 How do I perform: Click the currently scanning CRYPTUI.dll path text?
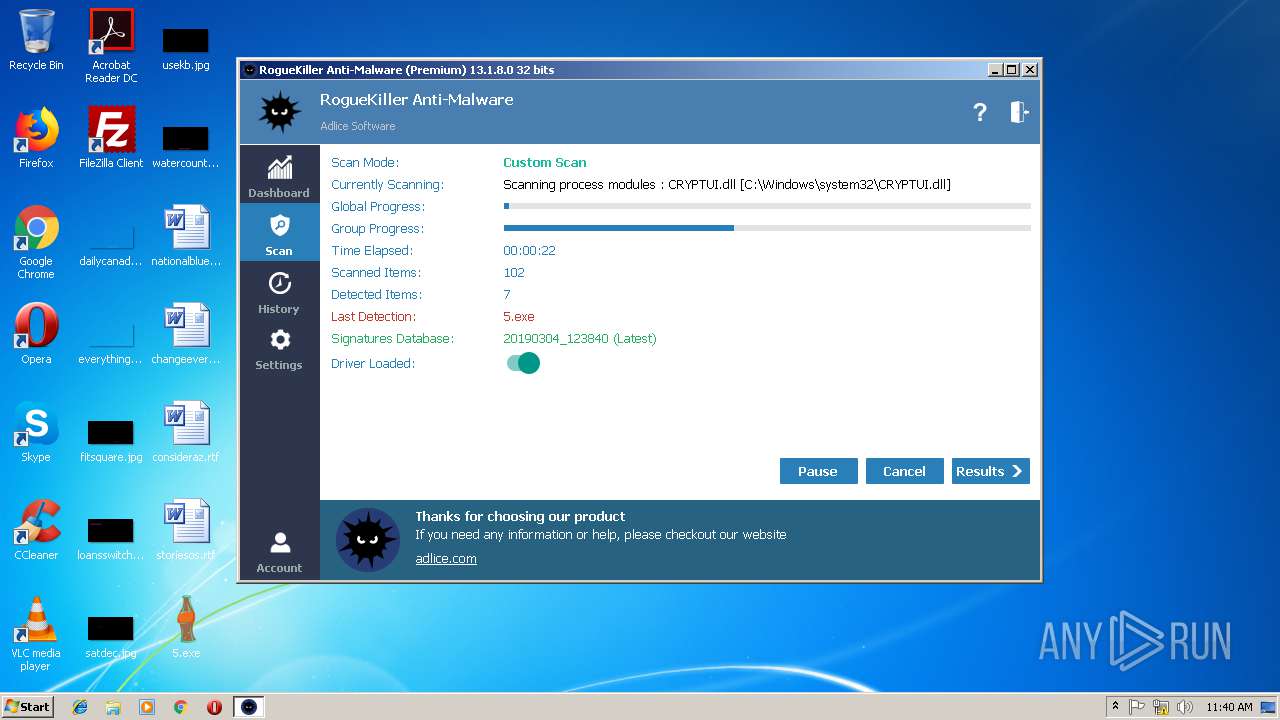(726, 184)
